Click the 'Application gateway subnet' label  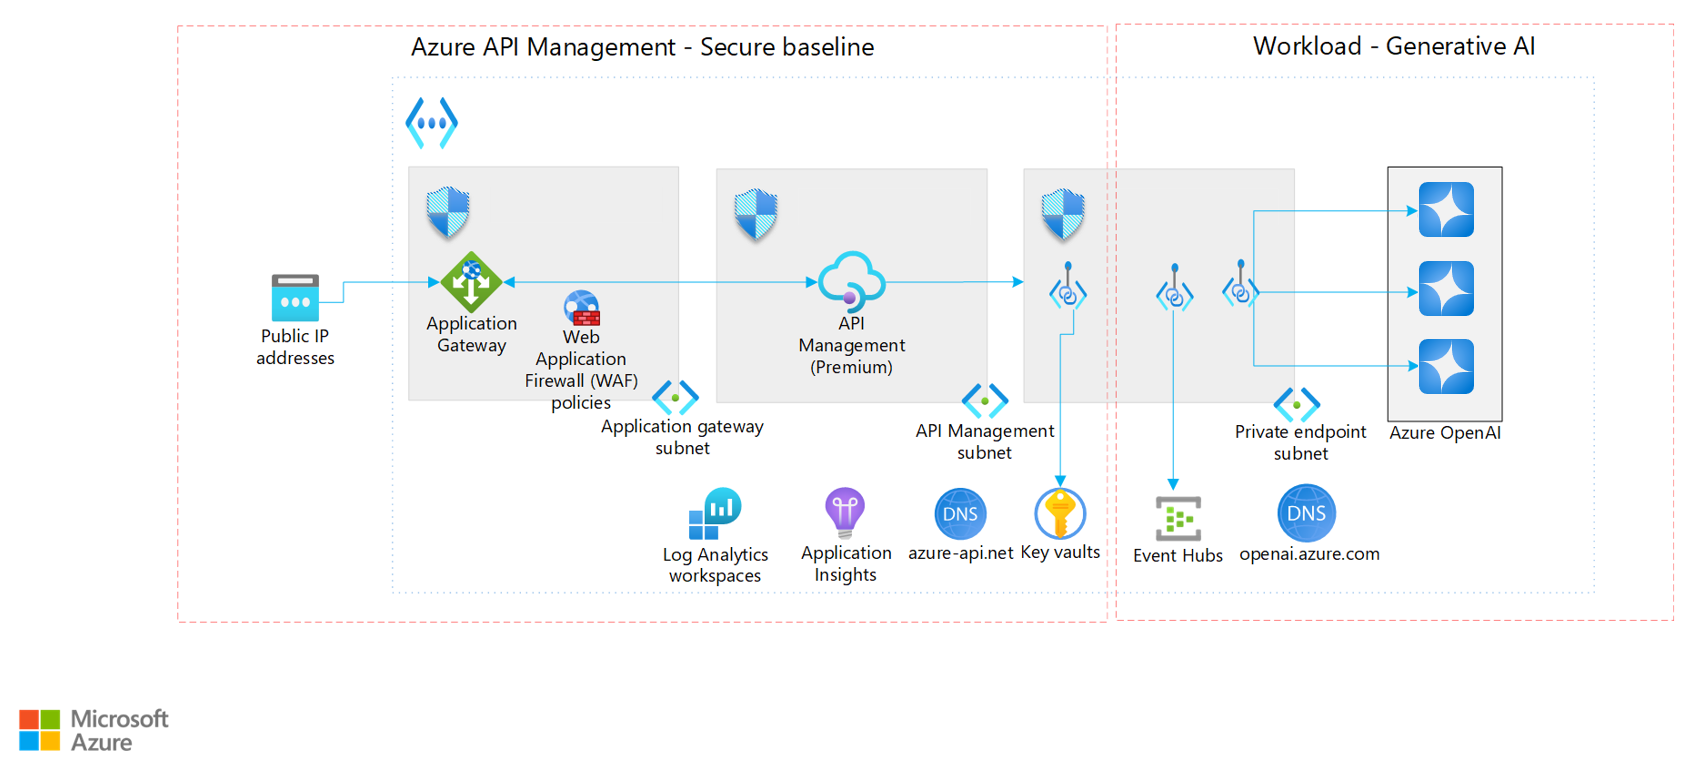point(682,437)
